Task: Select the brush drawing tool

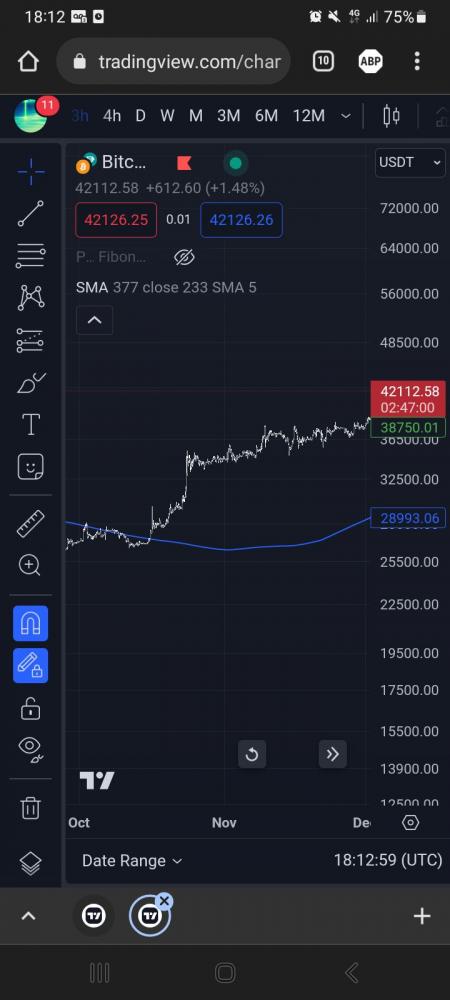Action: (x=31, y=383)
